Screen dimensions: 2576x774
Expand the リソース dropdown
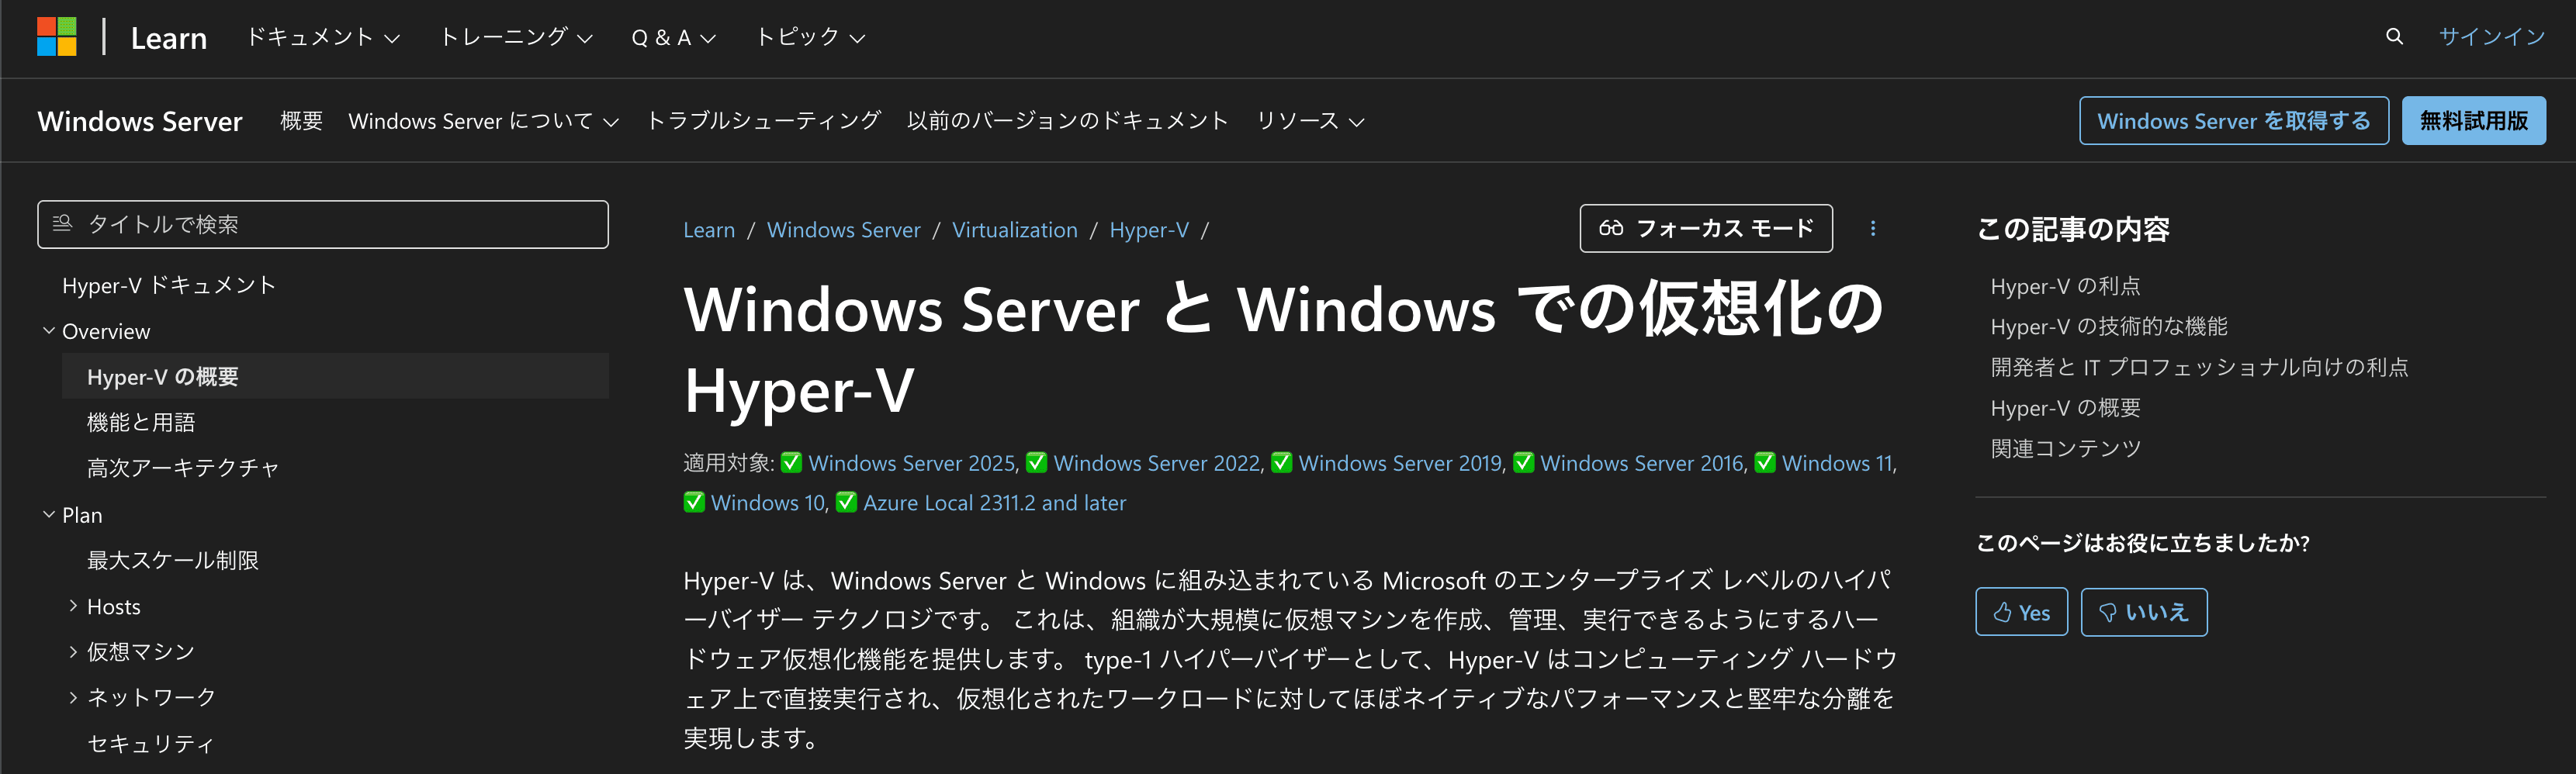(1310, 121)
